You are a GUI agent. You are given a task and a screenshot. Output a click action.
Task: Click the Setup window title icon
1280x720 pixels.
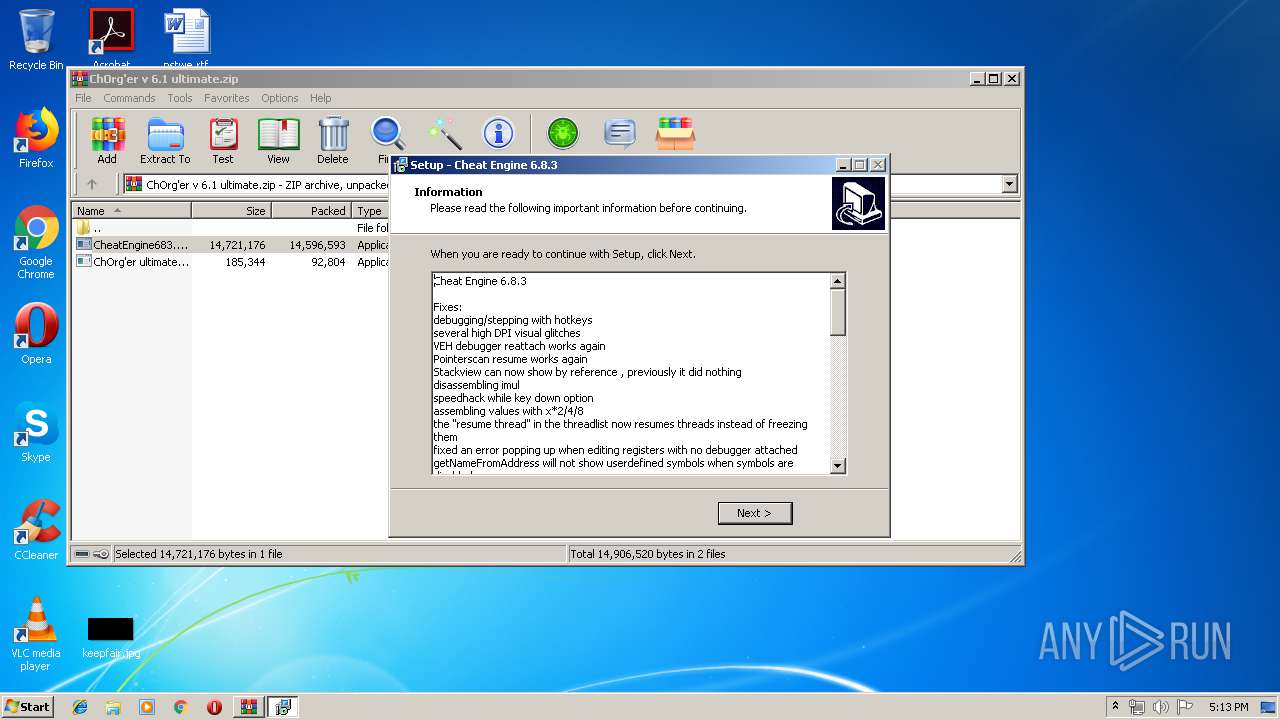tap(400, 165)
